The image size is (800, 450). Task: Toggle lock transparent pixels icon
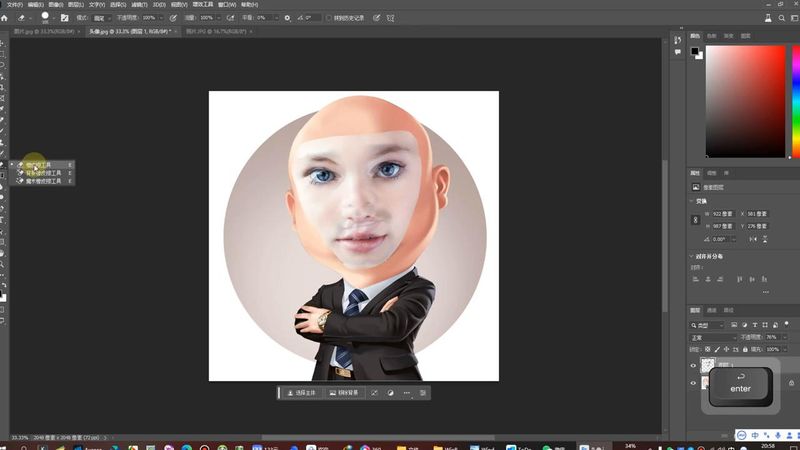pos(708,350)
